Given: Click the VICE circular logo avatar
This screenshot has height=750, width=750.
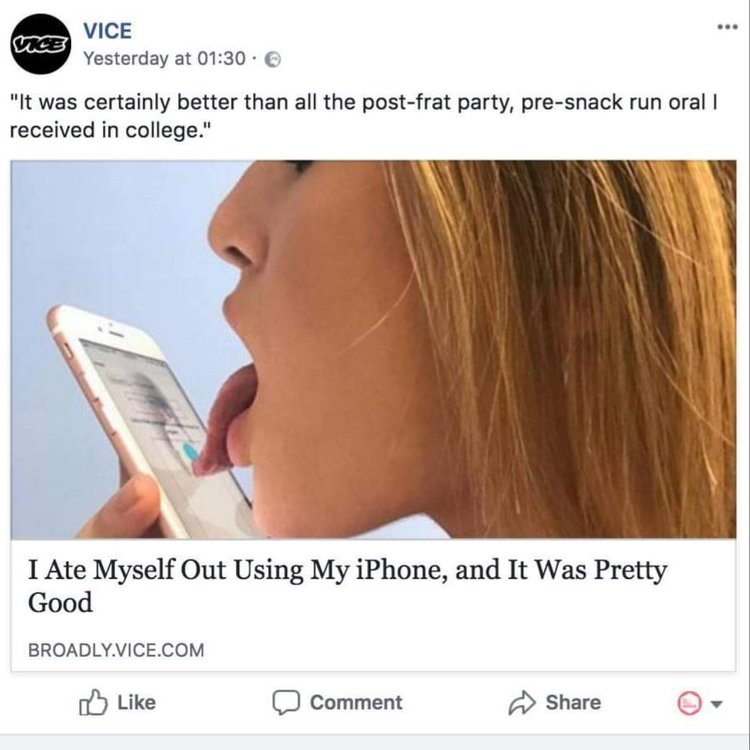Looking at the screenshot, I should pos(41,44).
